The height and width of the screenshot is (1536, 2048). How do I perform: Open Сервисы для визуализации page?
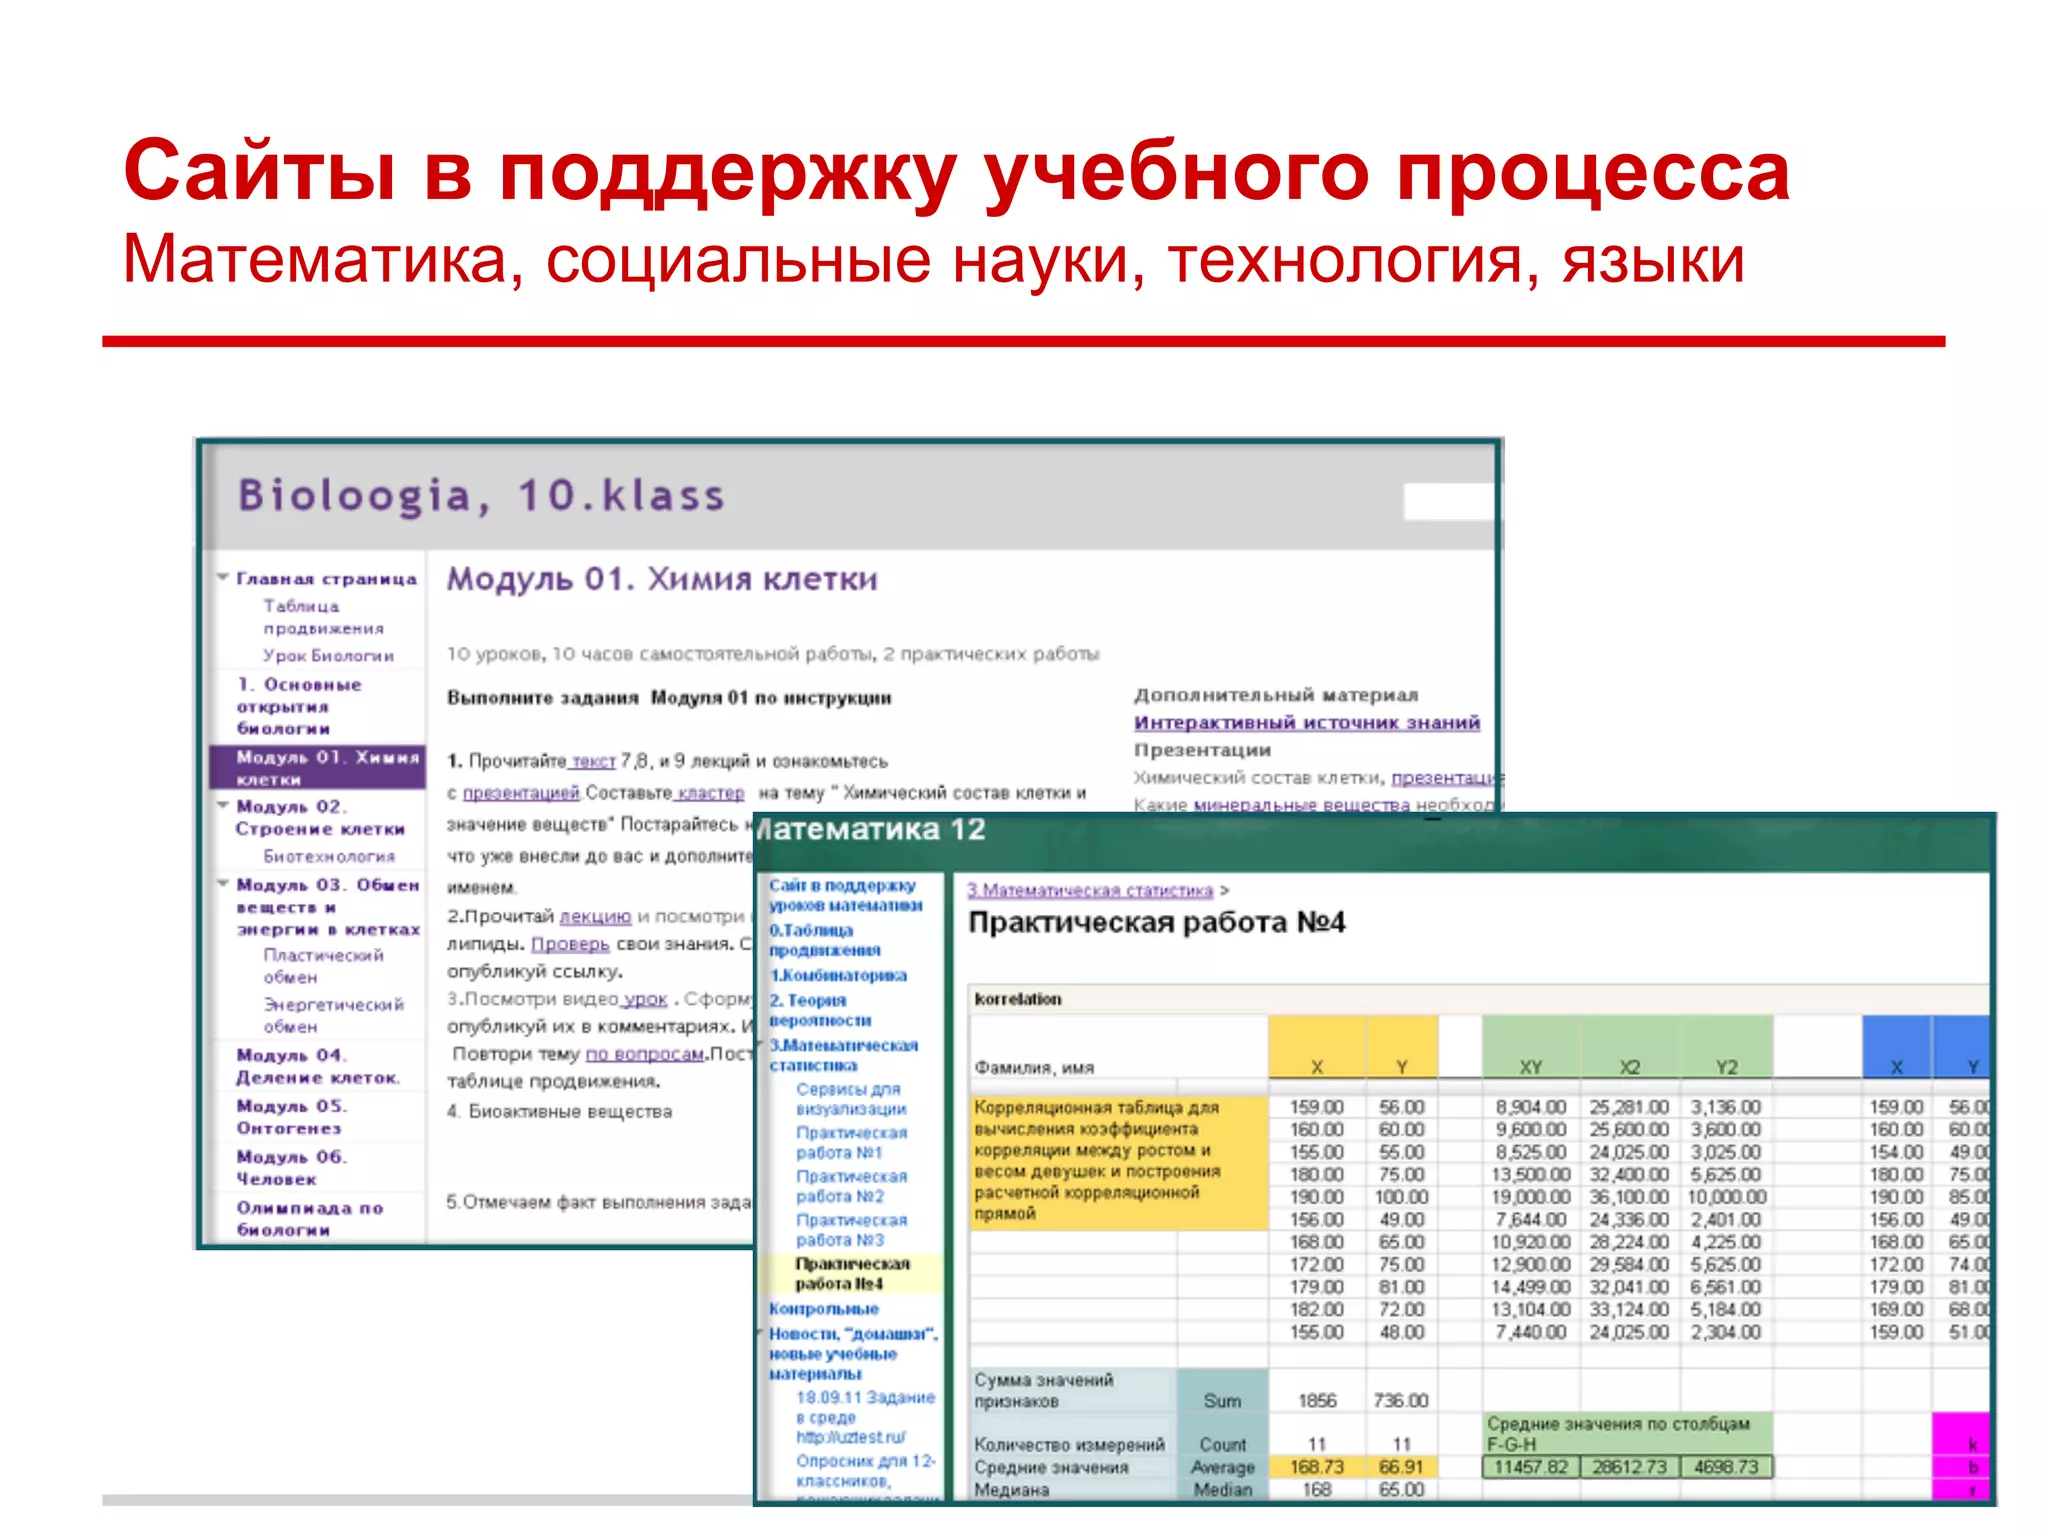point(851,1099)
